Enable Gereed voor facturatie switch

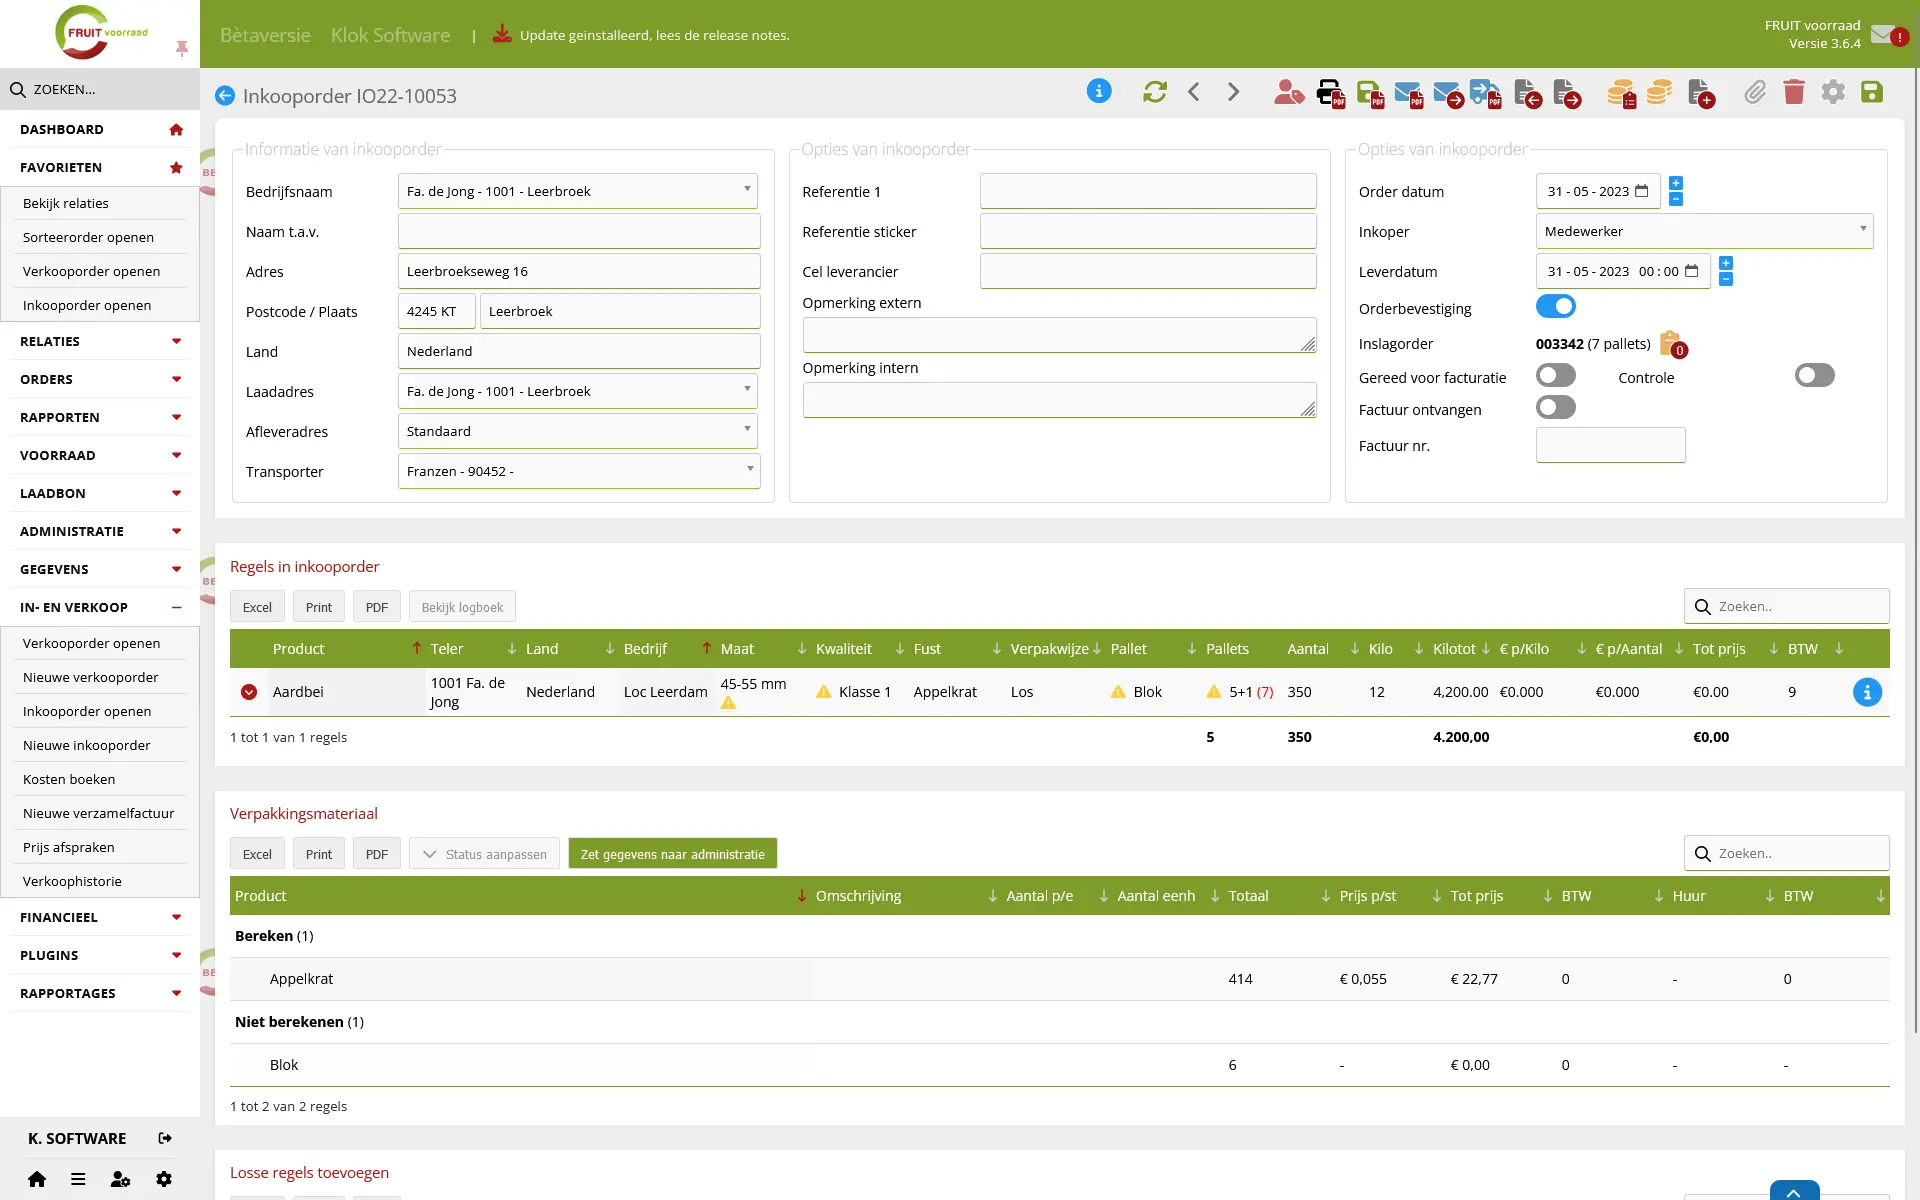point(1555,375)
